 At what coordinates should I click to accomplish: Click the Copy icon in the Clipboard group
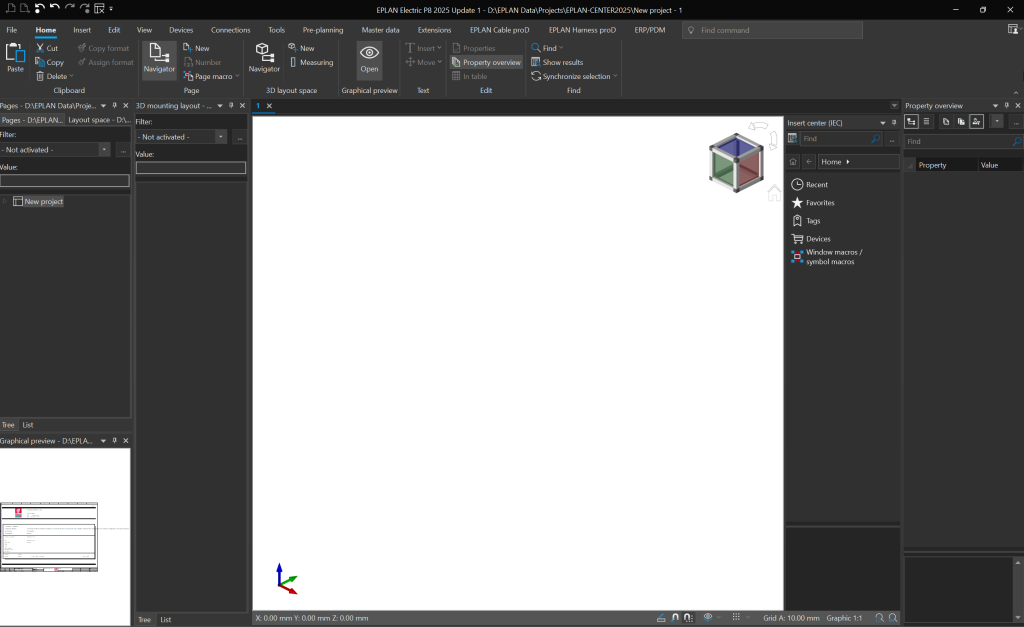click(40, 62)
